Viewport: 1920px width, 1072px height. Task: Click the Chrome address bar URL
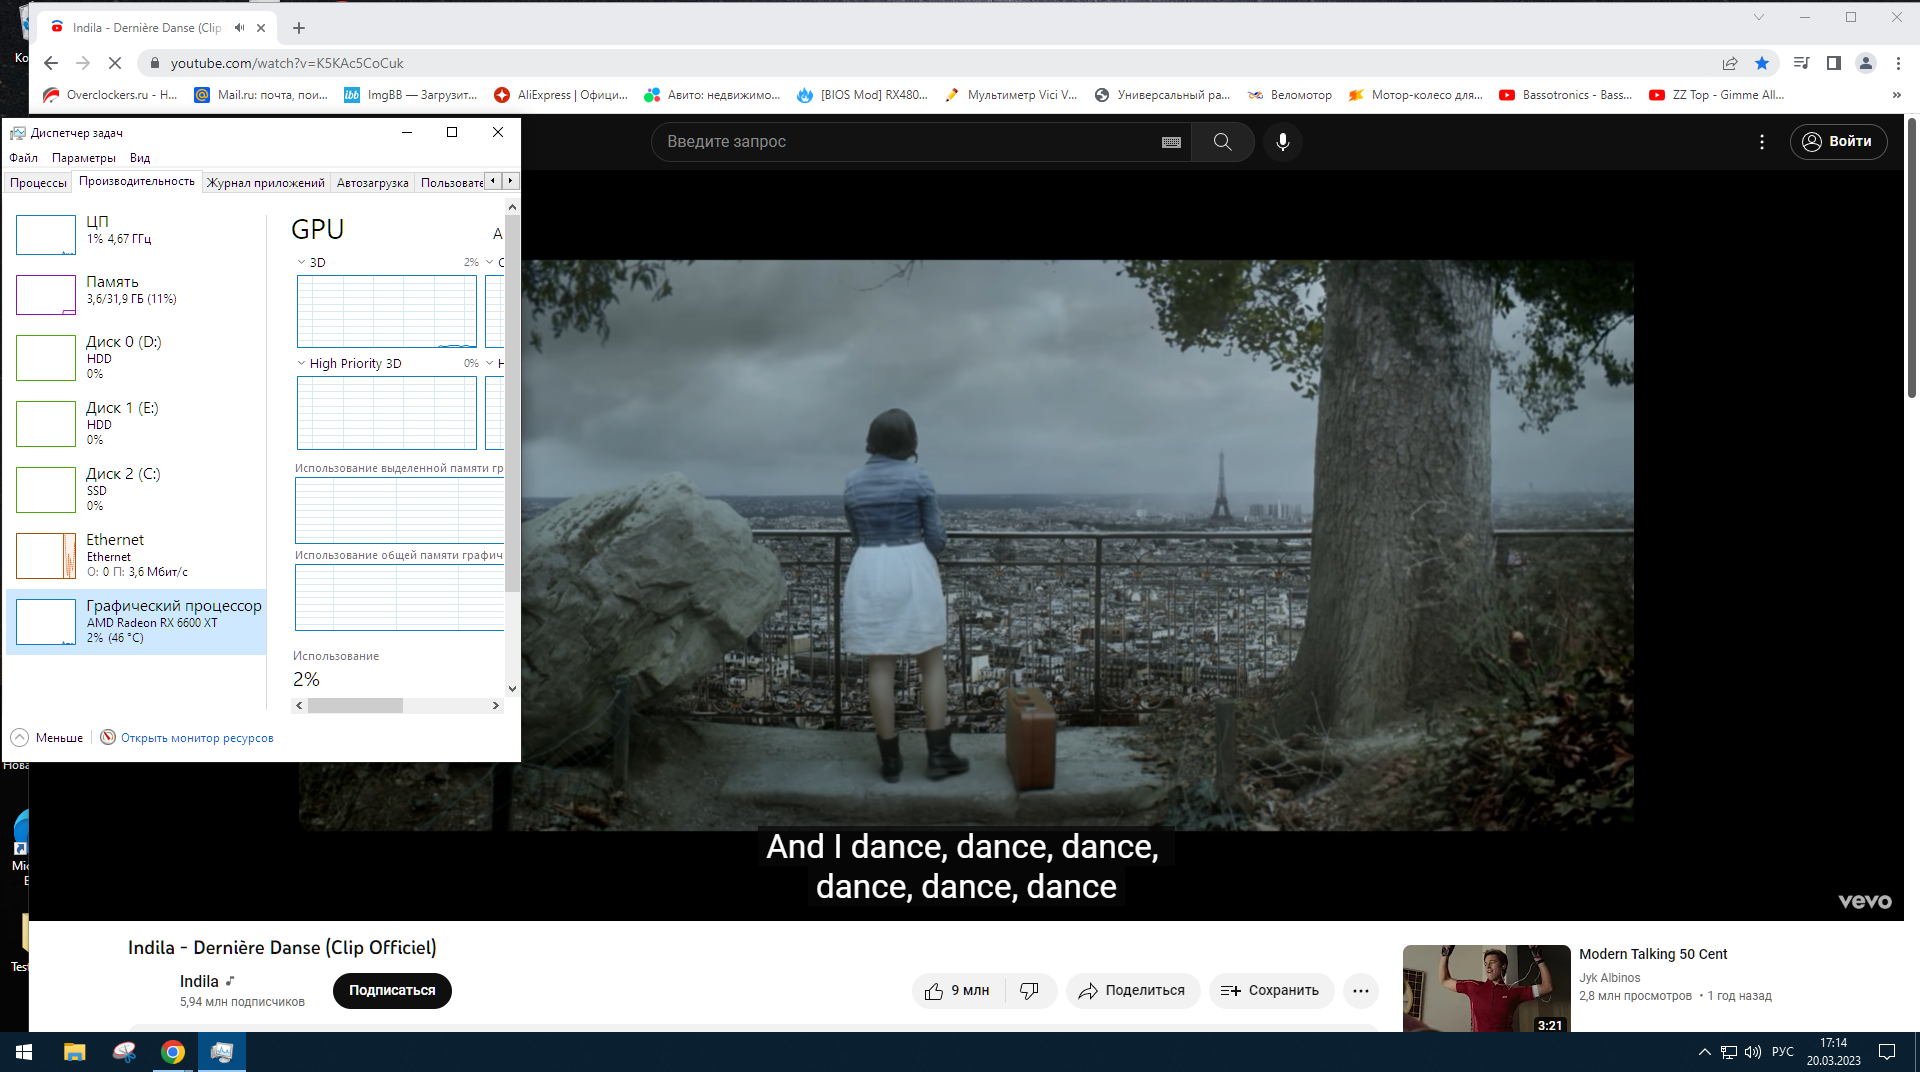point(287,63)
